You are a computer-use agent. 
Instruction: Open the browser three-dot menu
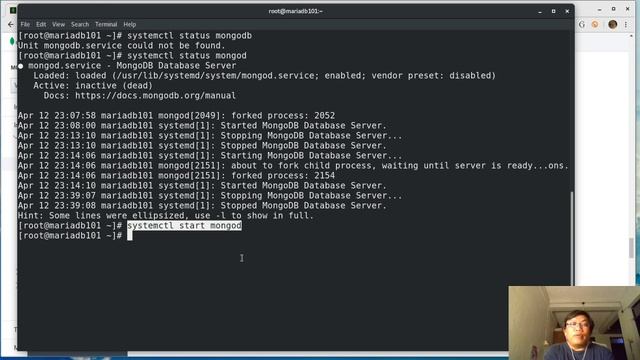coord(626,24)
